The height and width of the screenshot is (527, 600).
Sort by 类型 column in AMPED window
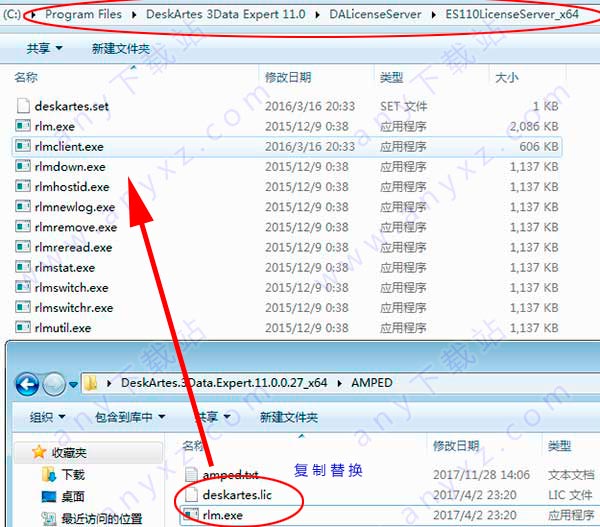point(559,445)
